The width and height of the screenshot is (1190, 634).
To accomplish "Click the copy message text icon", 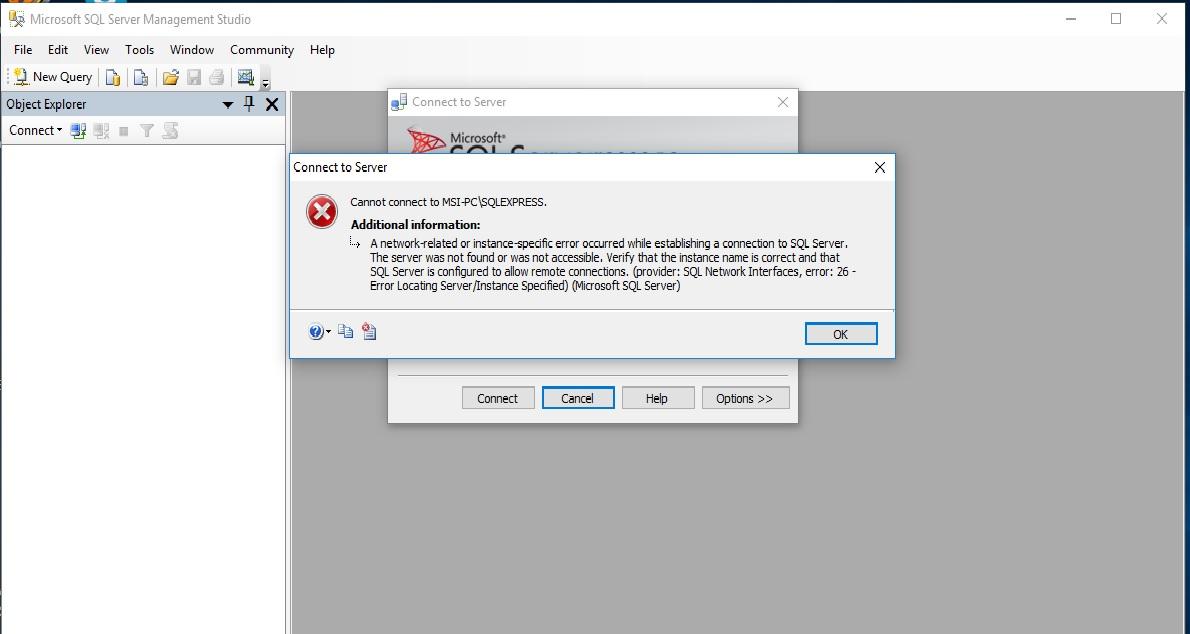I will click(x=345, y=331).
